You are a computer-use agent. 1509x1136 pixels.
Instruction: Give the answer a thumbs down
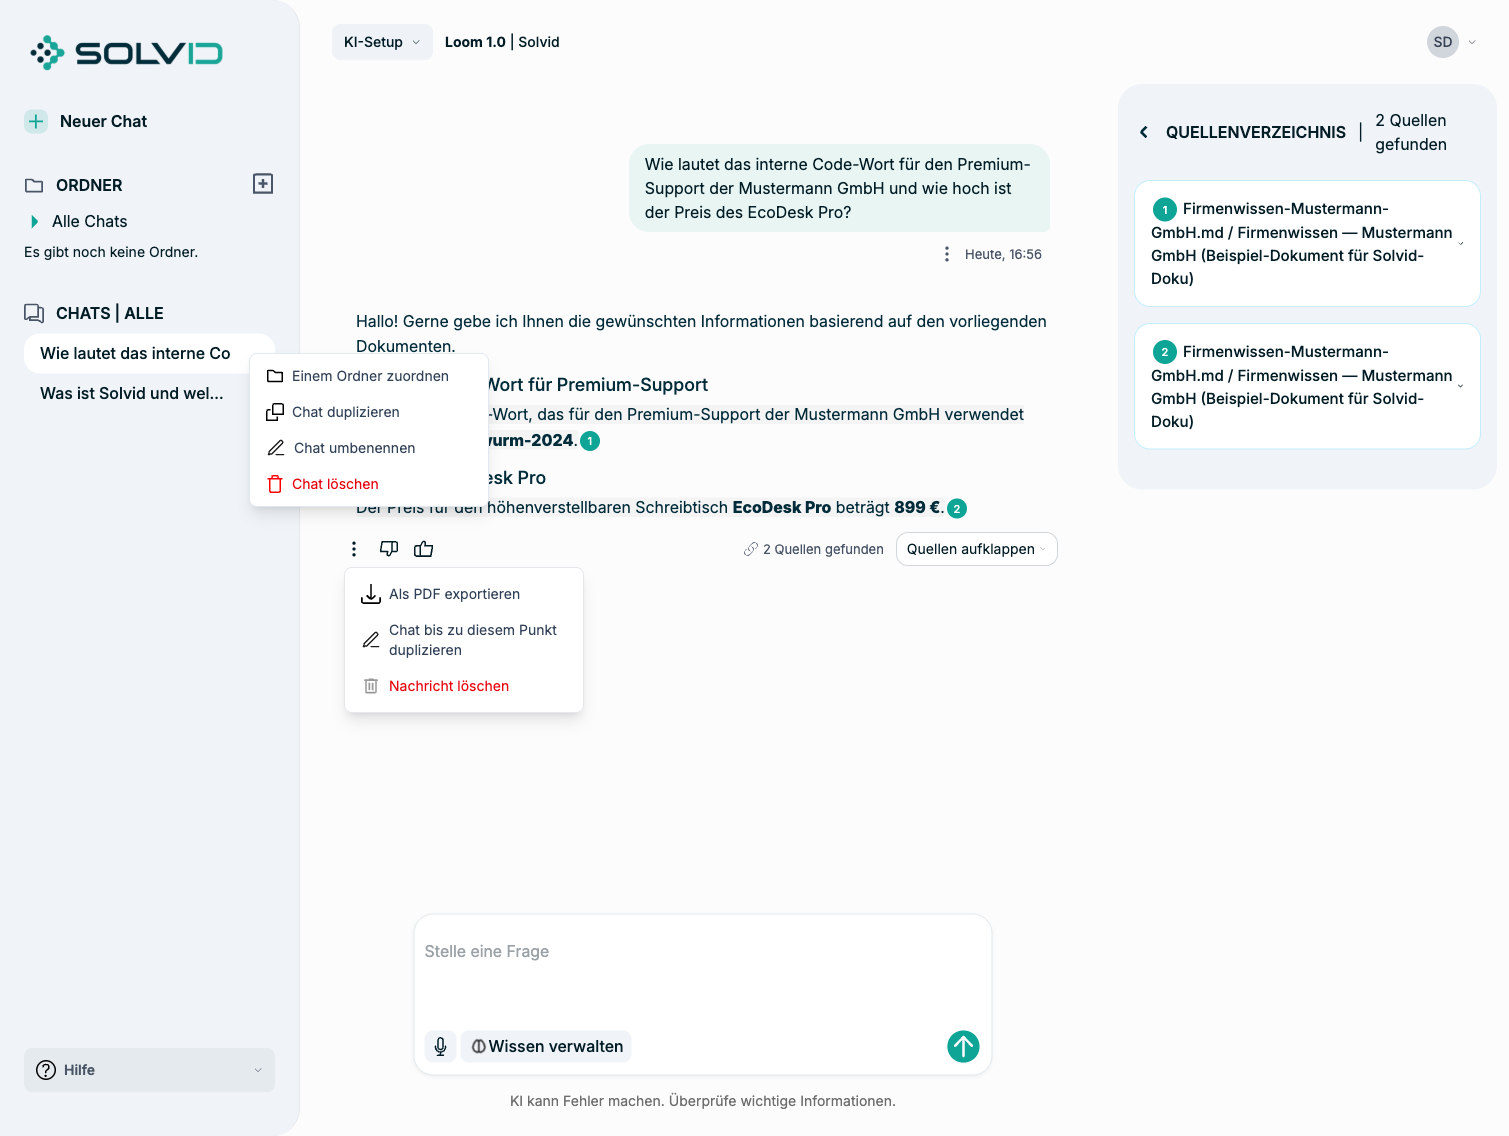(x=389, y=548)
